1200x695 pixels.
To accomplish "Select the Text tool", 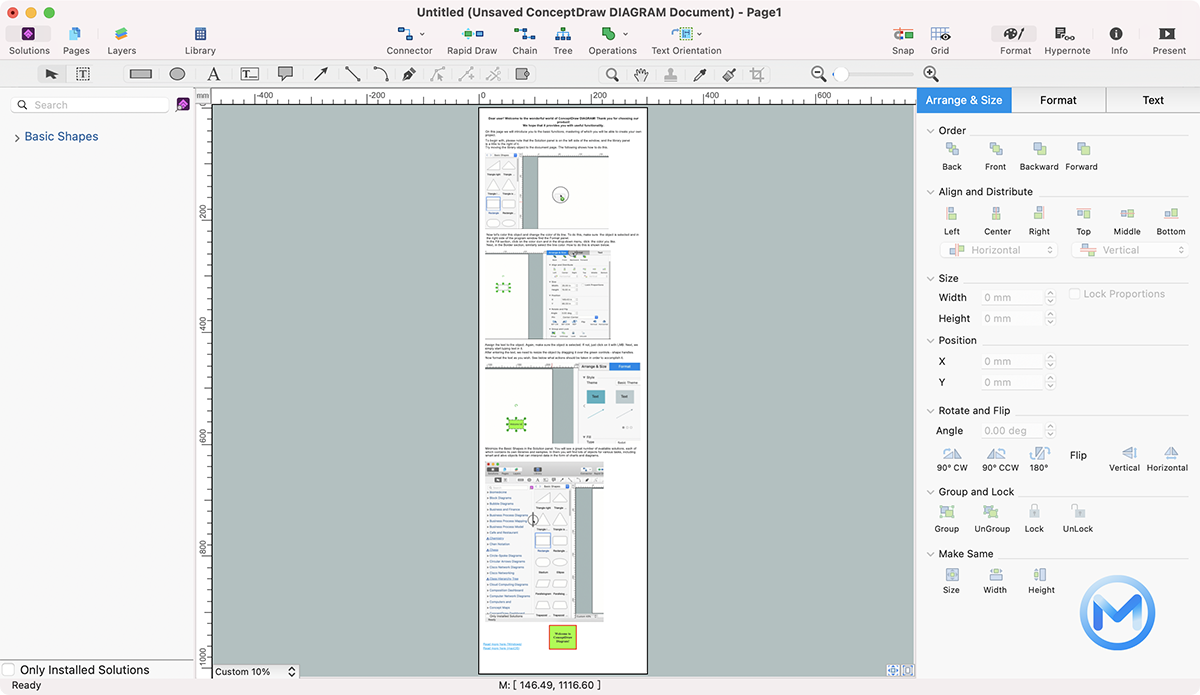I will [213, 74].
